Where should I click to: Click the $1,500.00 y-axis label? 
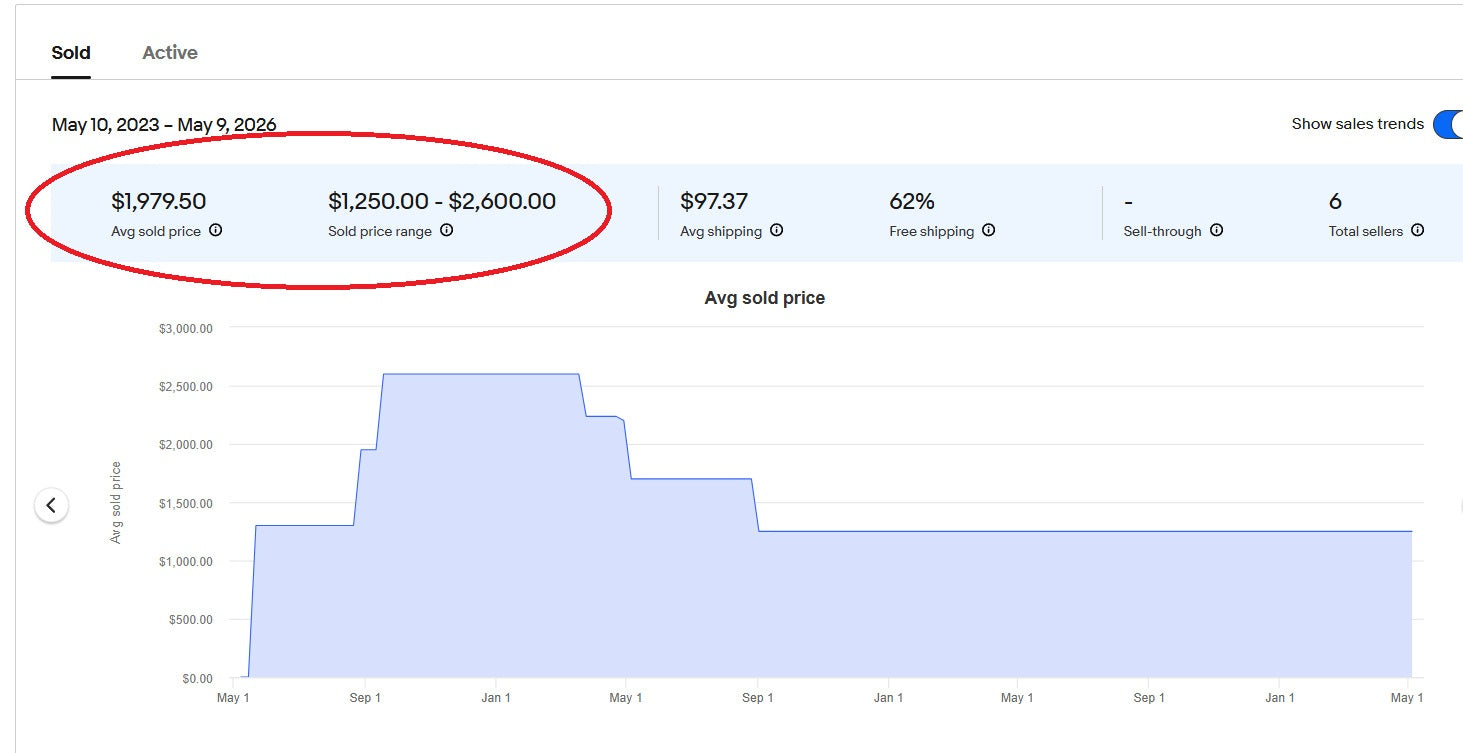click(x=186, y=503)
